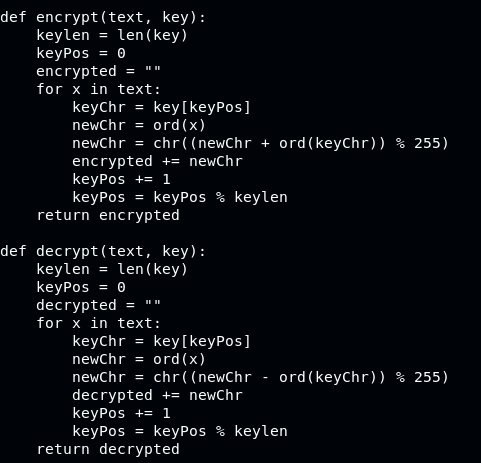Image resolution: width=481 pixels, height=463 pixels.
Task: Click the second 'for x in text:' loop
Action: pos(99,323)
